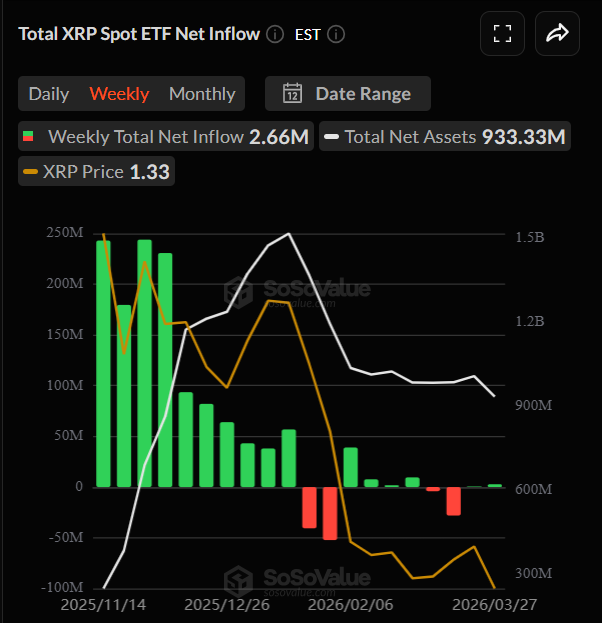Click info icon beside the chart title
602x623 pixels.
pos(276,34)
